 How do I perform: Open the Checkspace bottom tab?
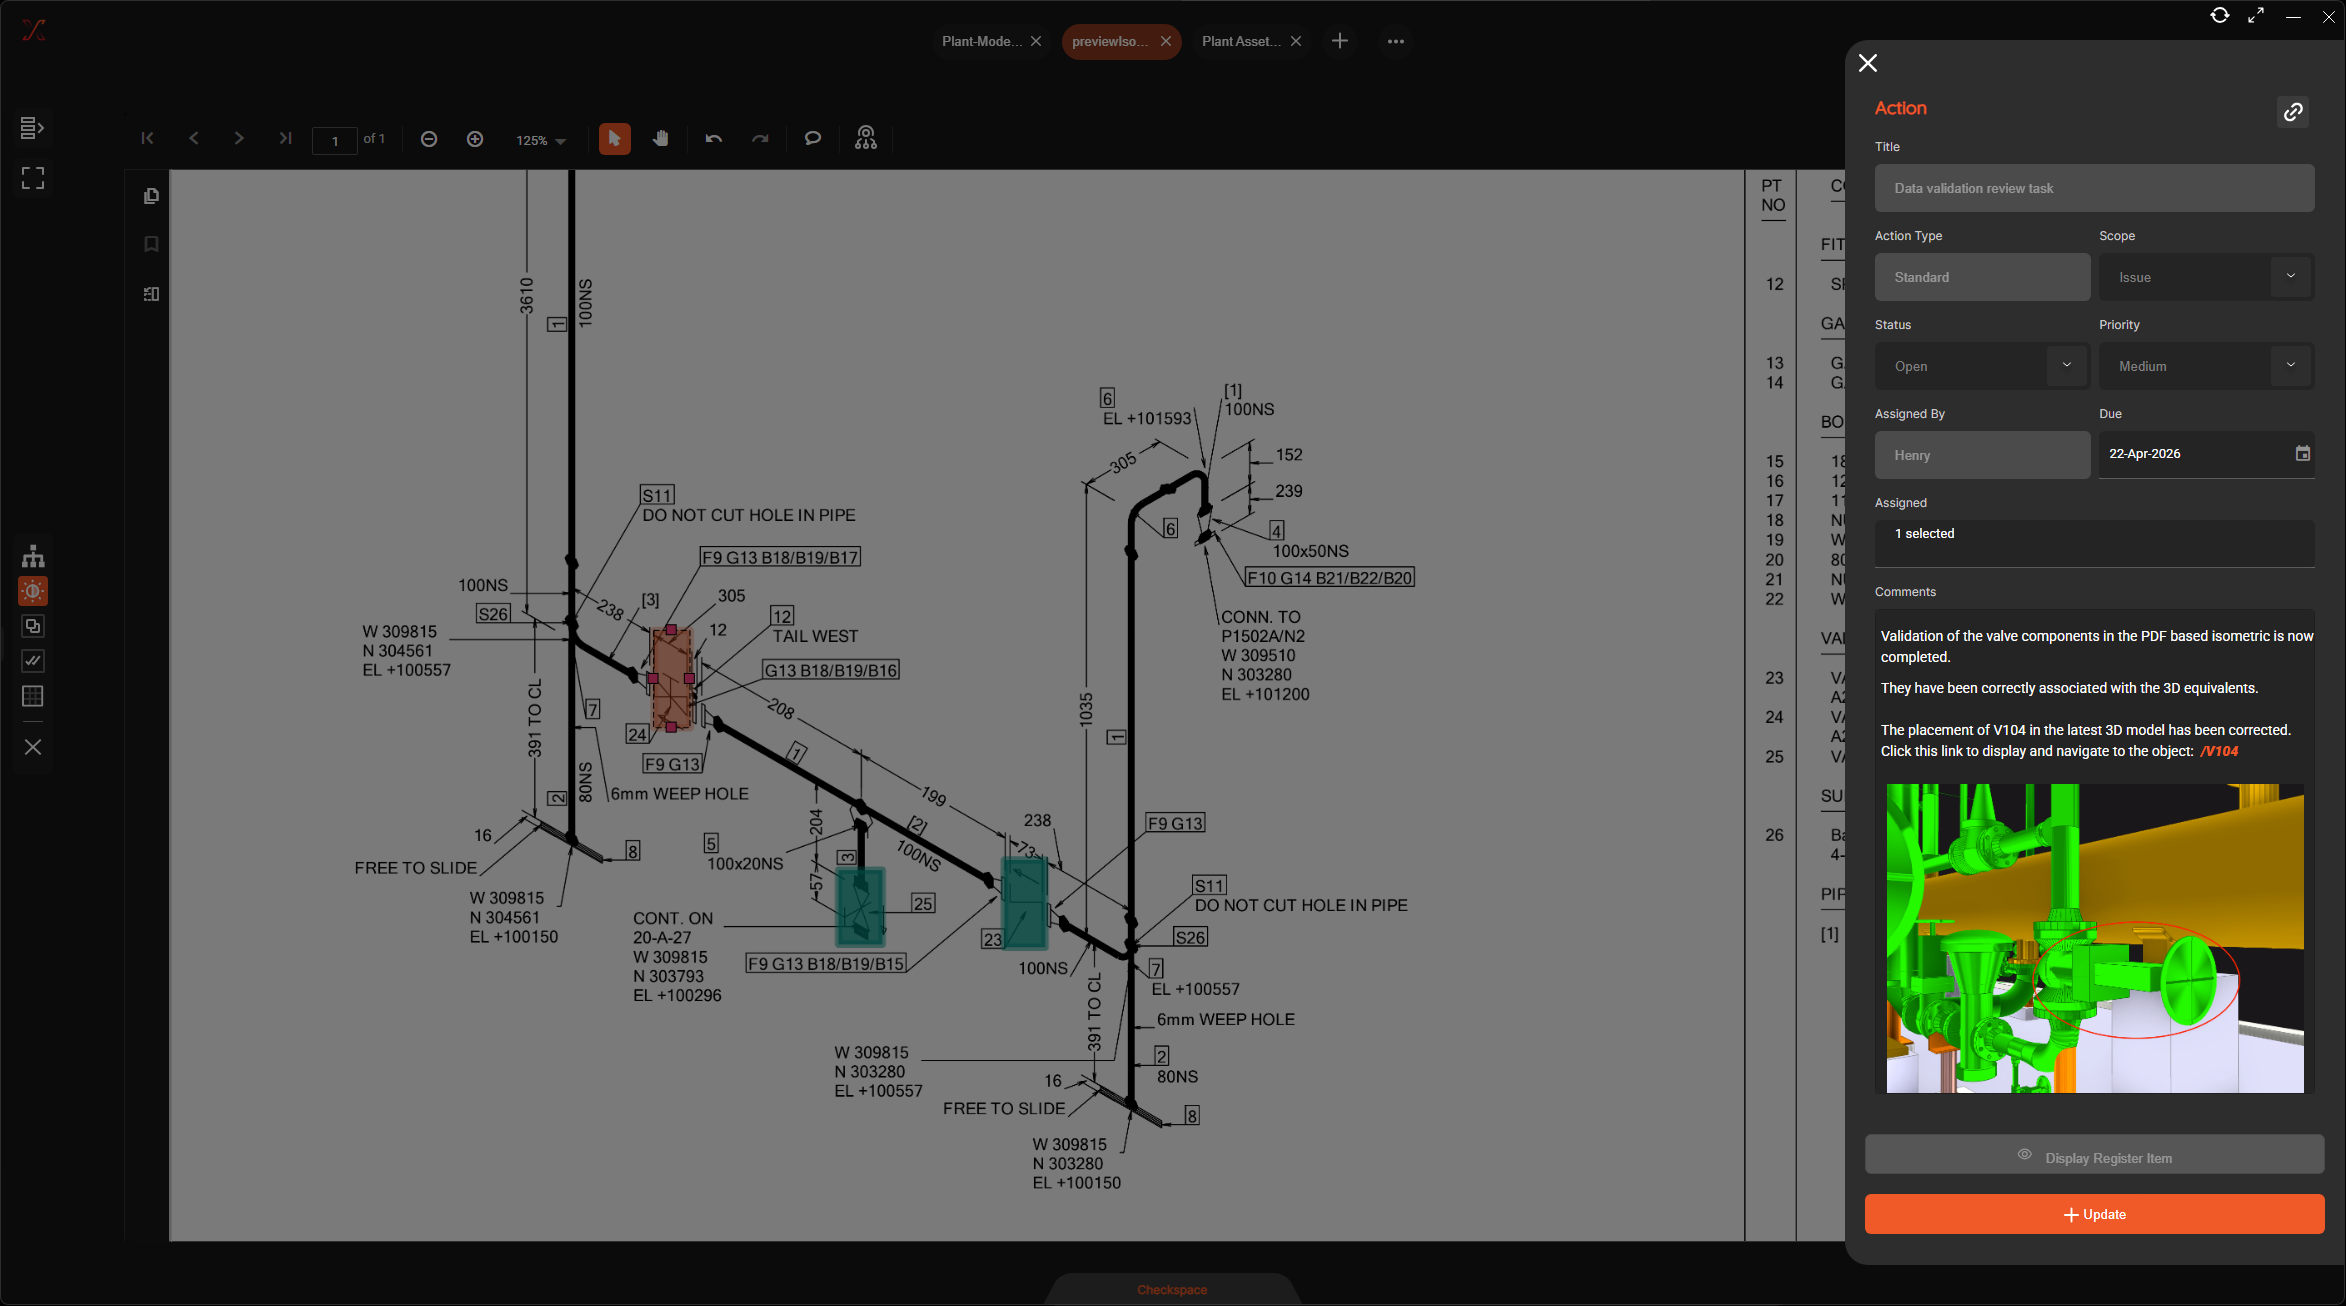[1172, 1290]
